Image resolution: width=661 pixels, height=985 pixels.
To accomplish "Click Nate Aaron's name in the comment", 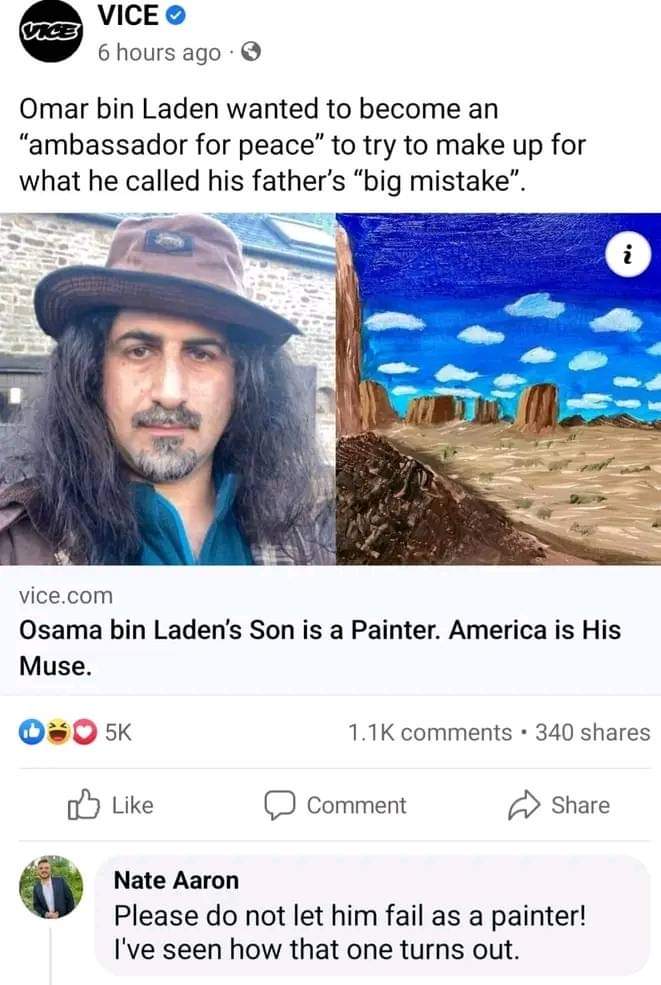I will point(176,880).
